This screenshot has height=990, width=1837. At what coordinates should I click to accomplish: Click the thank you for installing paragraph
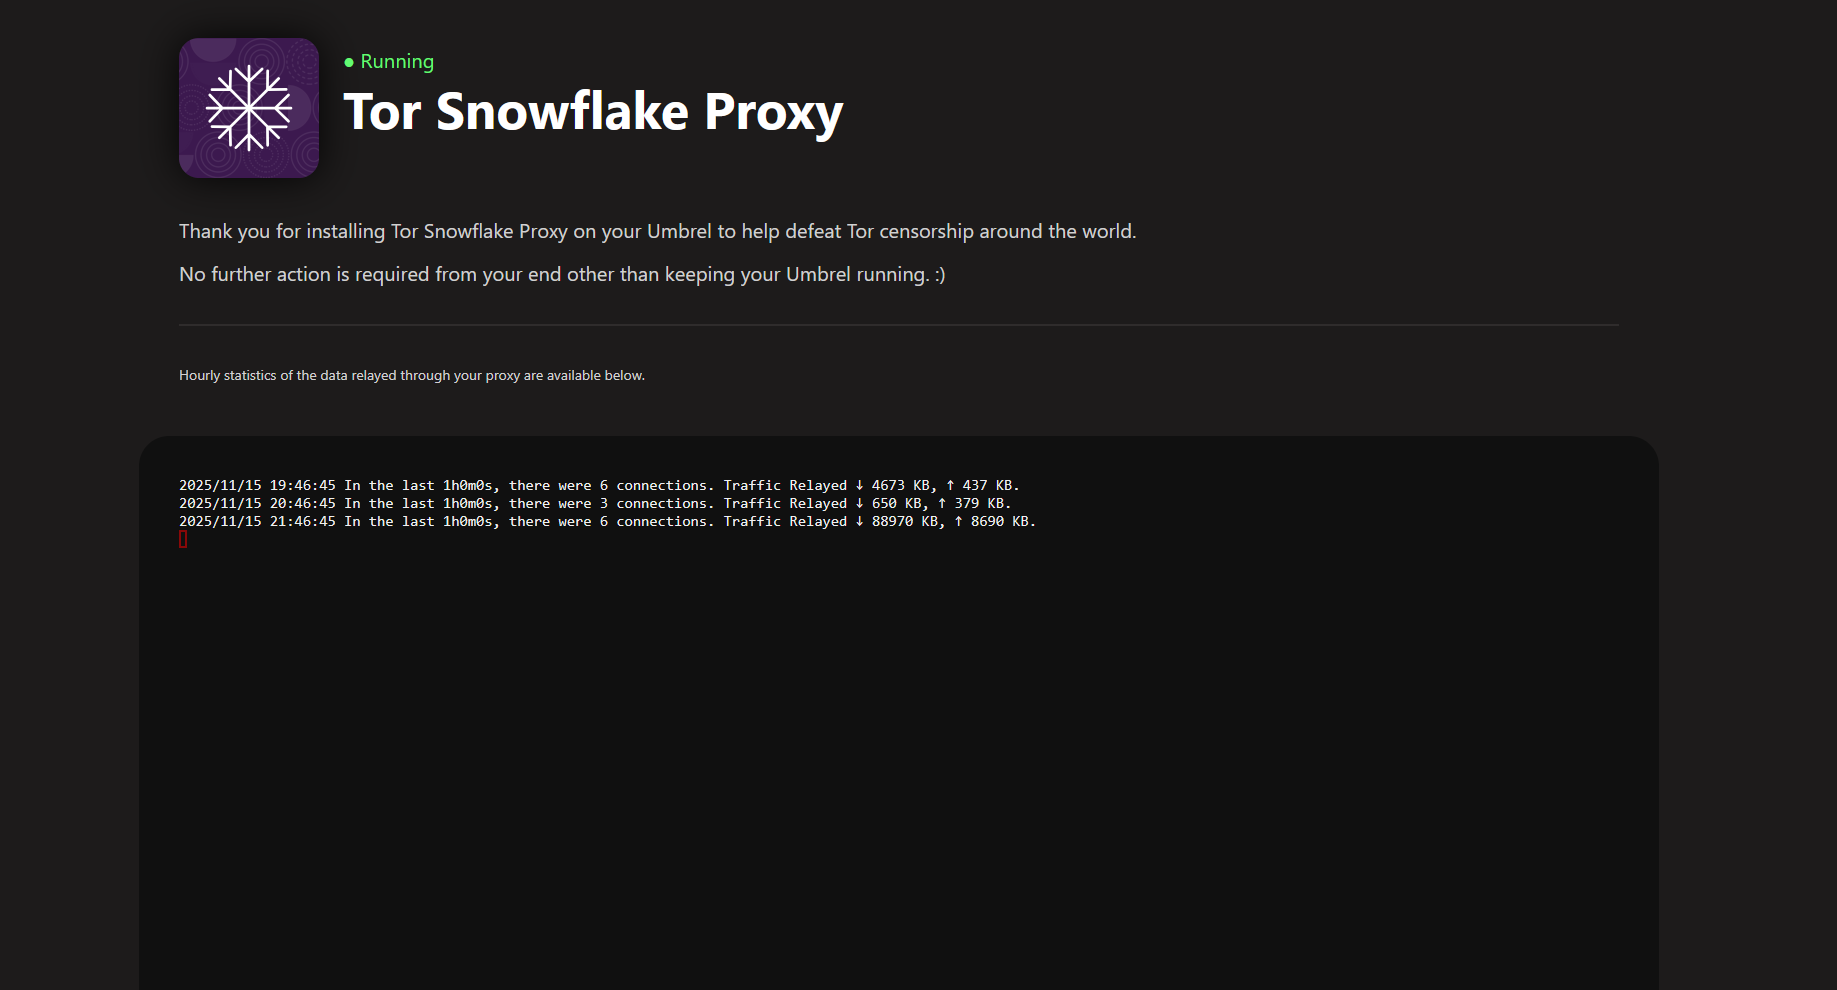[x=657, y=231]
